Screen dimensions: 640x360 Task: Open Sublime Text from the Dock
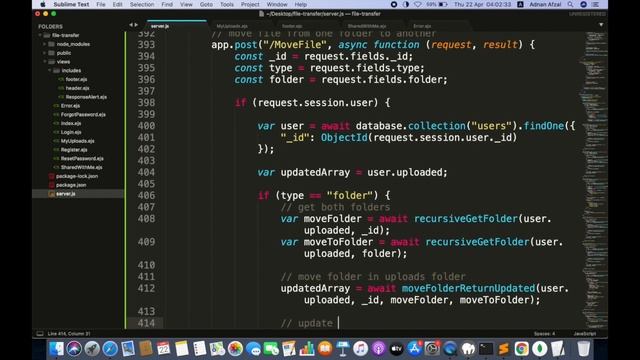(x=504, y=349)
